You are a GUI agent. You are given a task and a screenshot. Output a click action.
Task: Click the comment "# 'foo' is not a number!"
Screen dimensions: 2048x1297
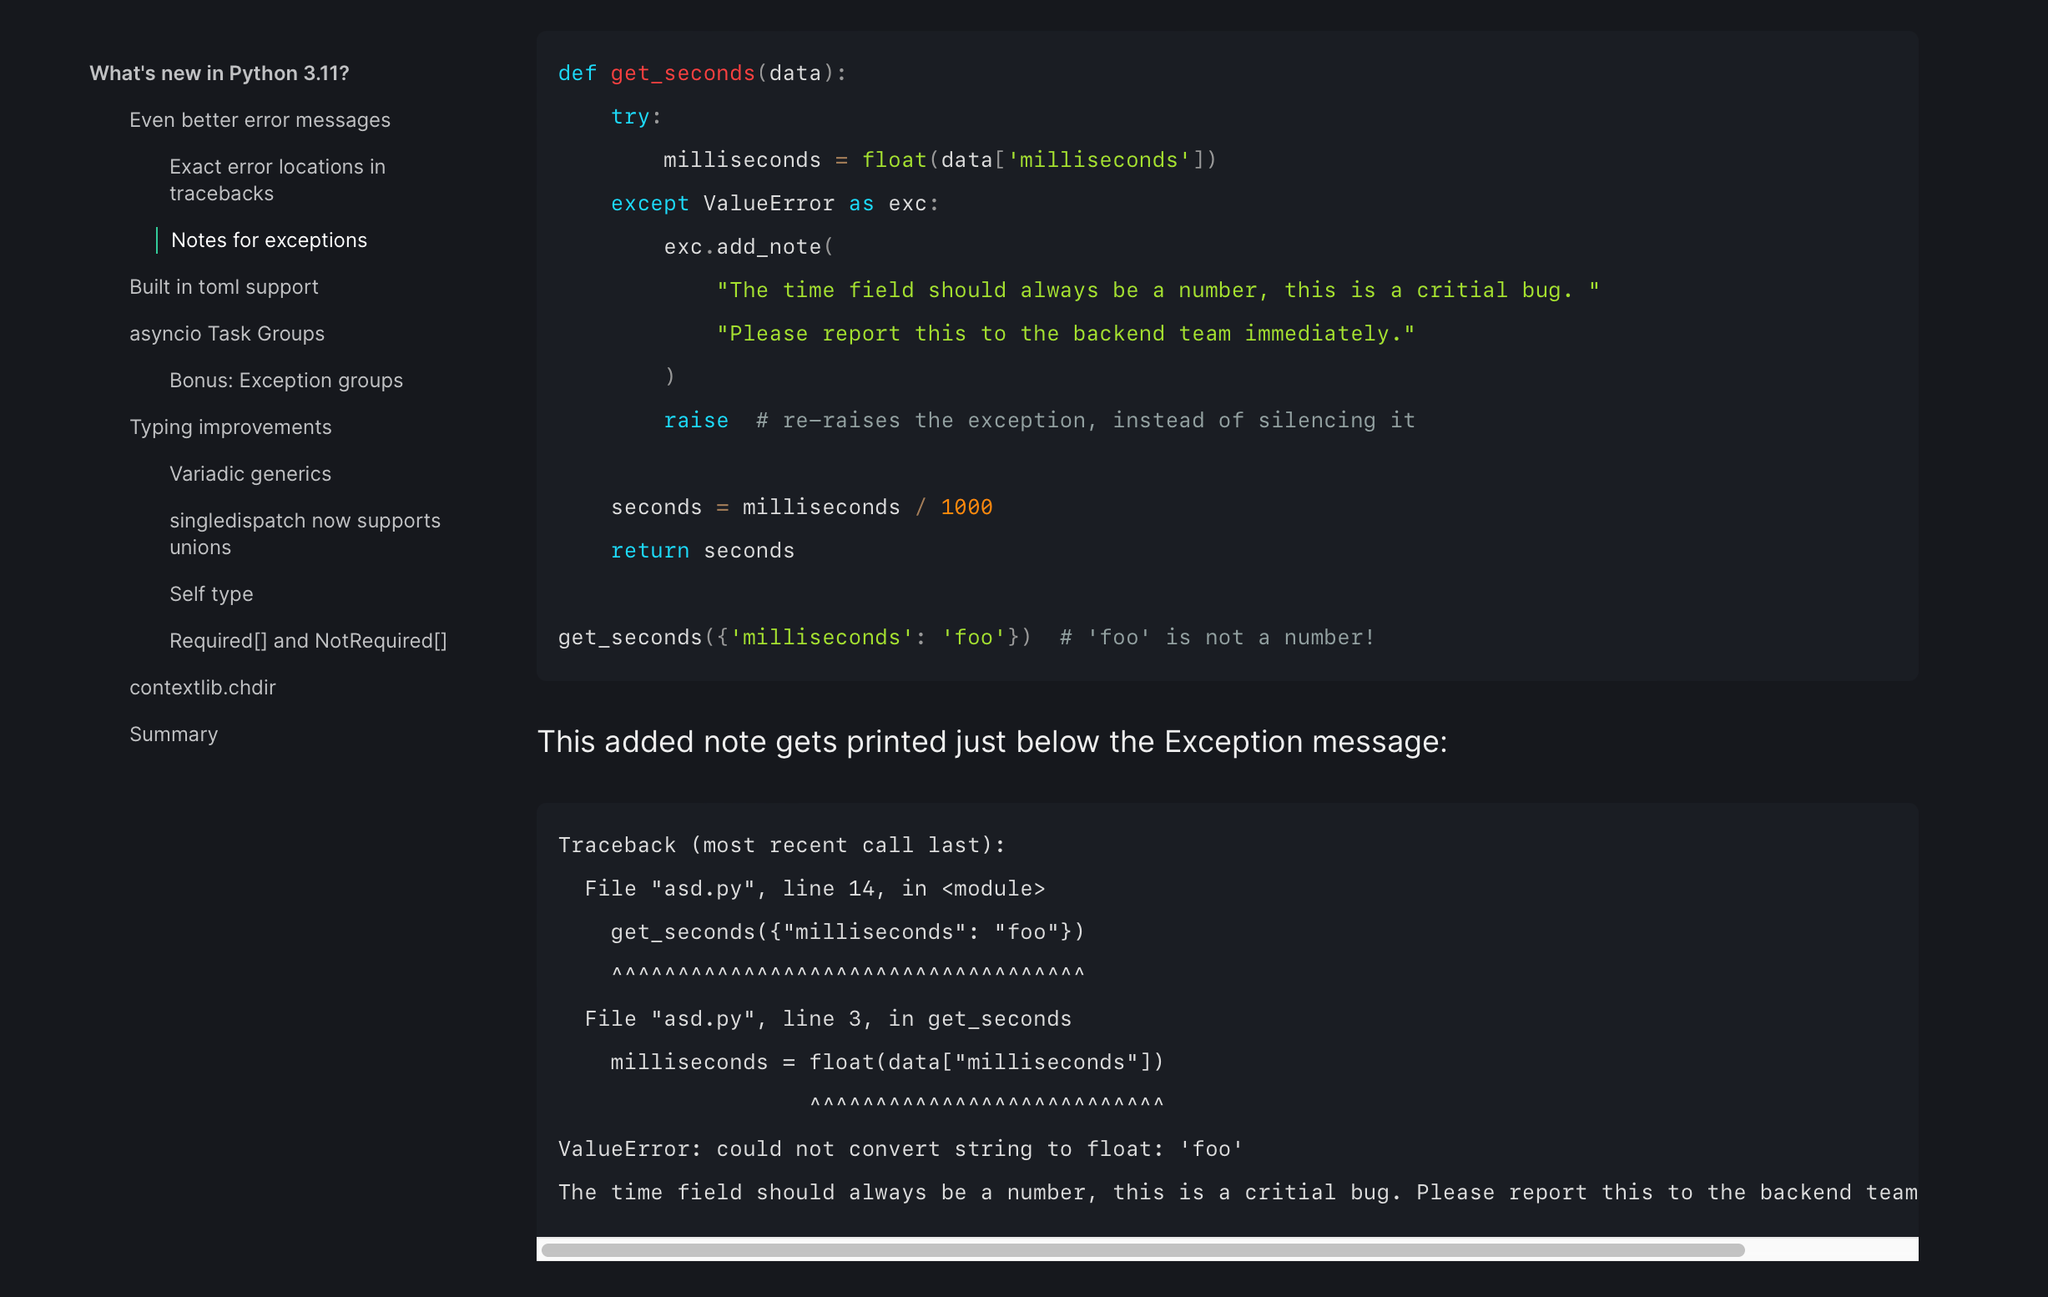coord(1217,637)
